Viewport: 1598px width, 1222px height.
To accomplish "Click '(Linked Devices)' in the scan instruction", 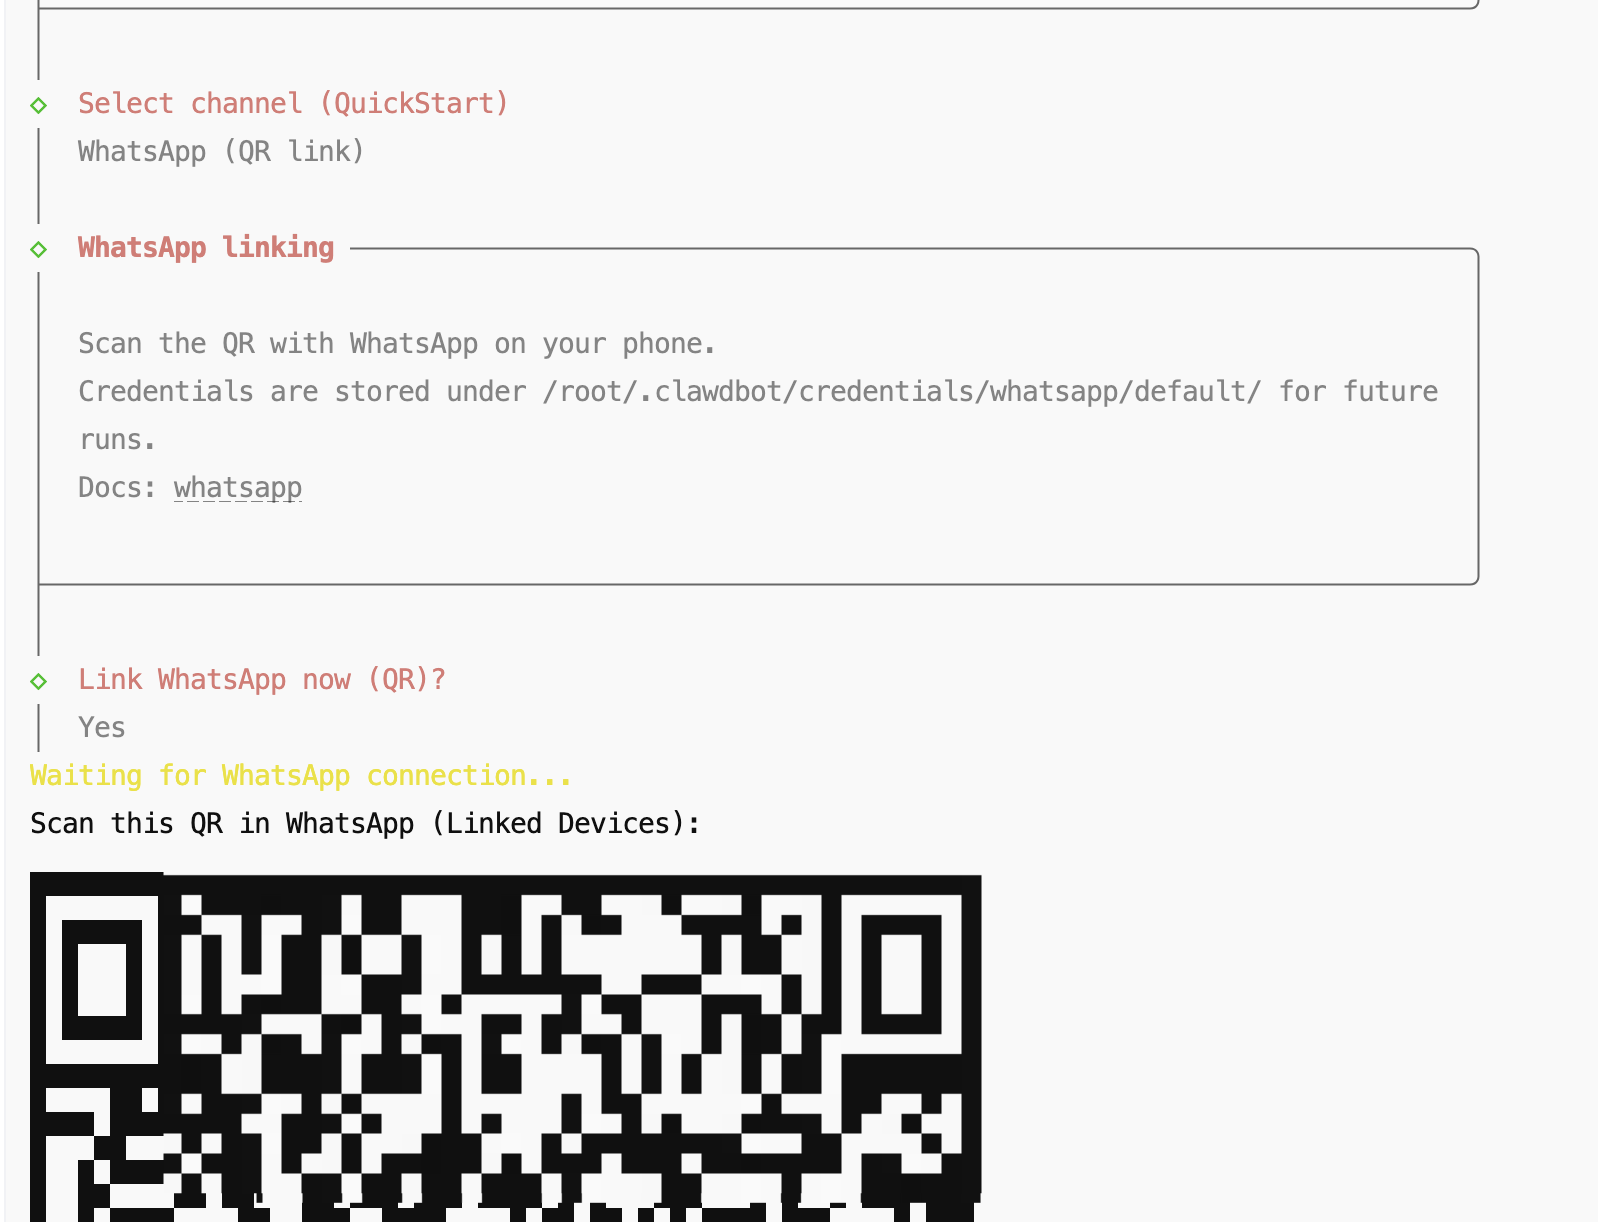I will pyautogui.click(x=566, y=824).
